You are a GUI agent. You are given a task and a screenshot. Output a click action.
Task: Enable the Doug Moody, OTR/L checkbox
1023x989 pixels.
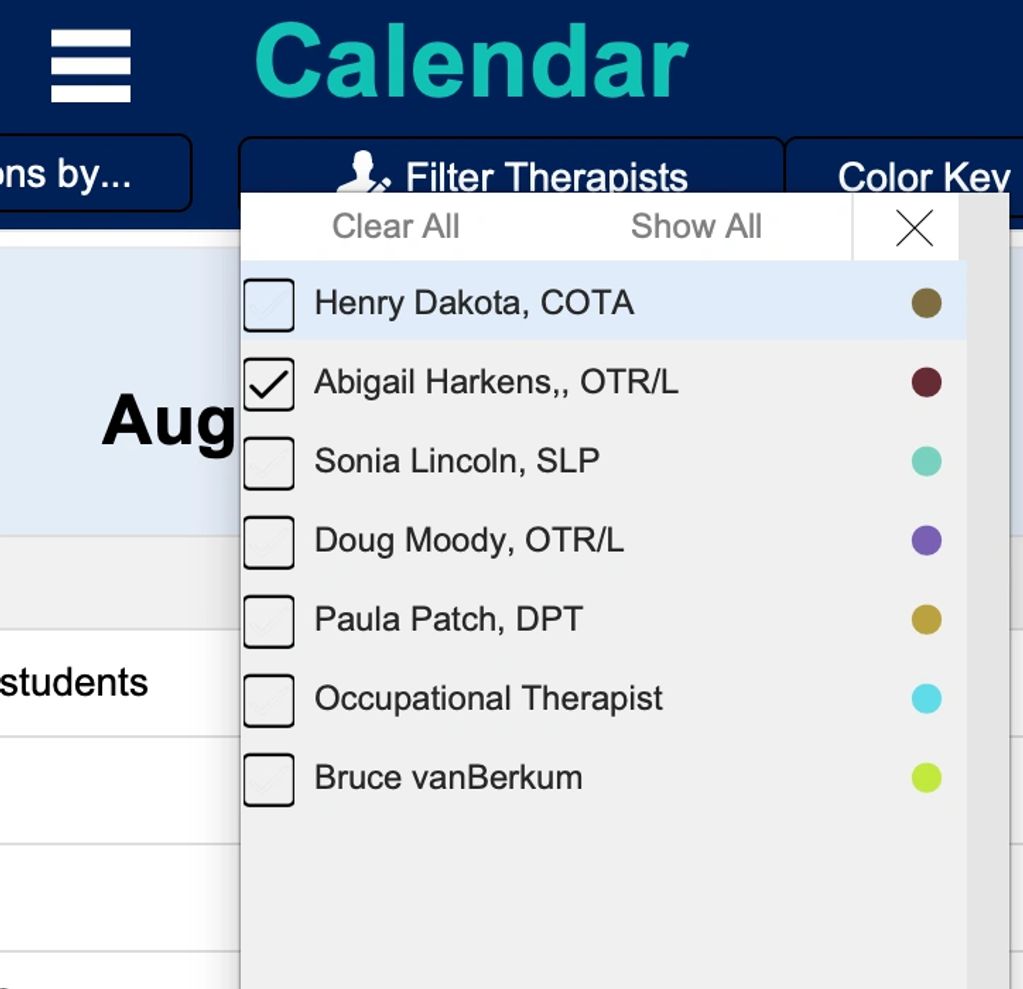point(269,542)
